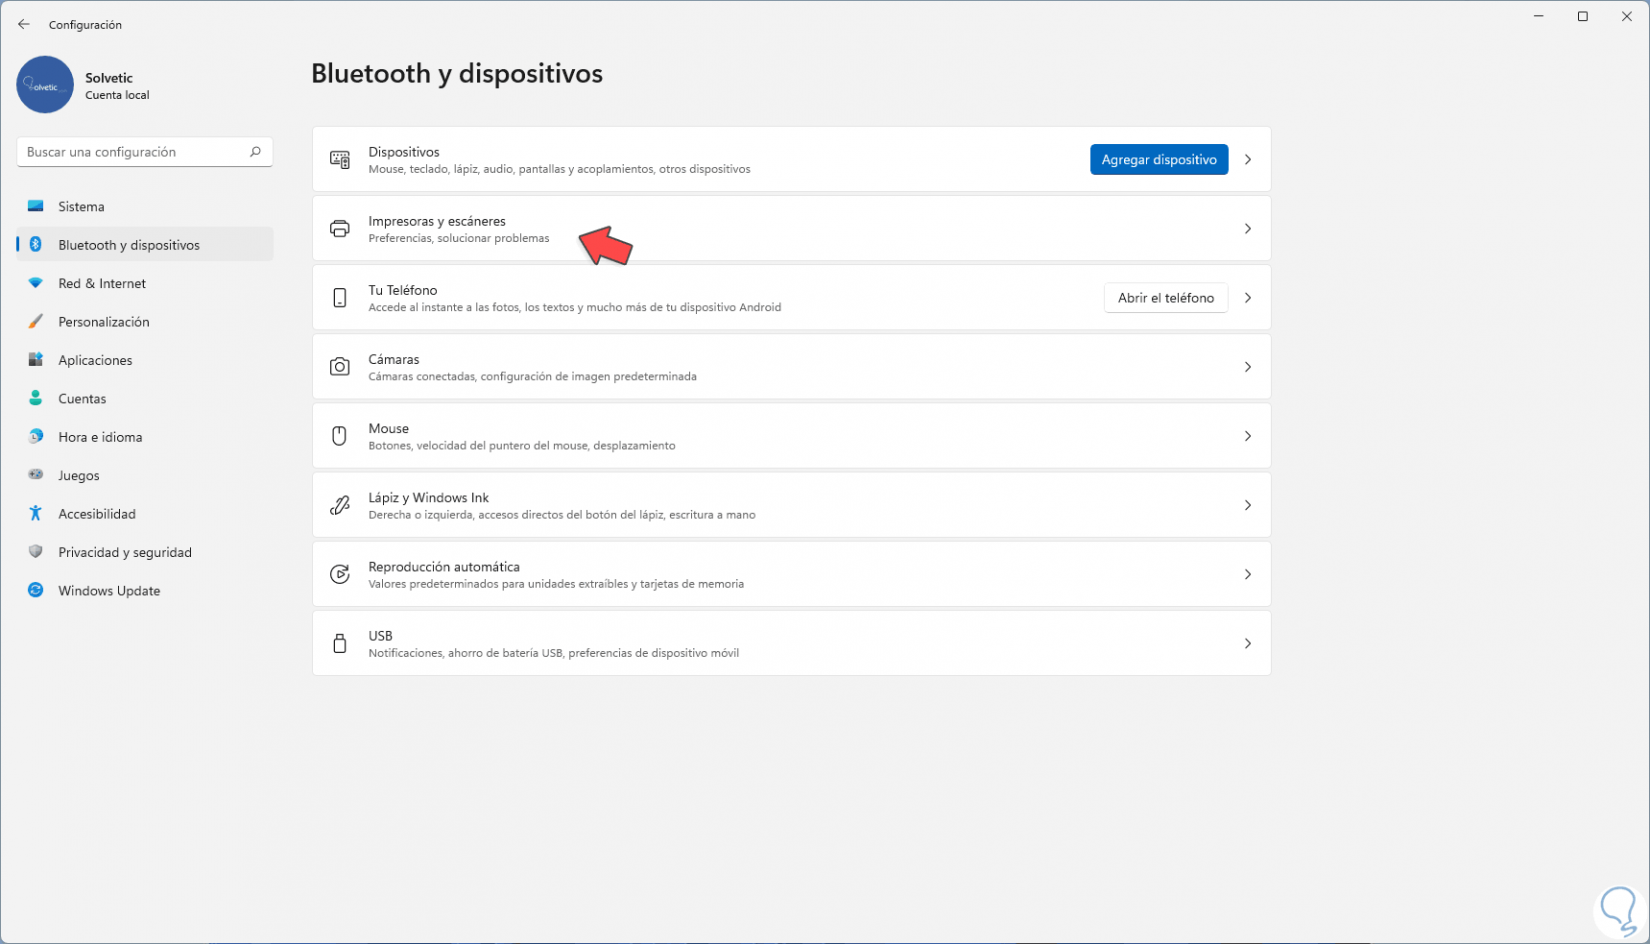1650x944 pixels.
Task: Click the Aplicaciones sidebar icon
Action: coord(36,360)
